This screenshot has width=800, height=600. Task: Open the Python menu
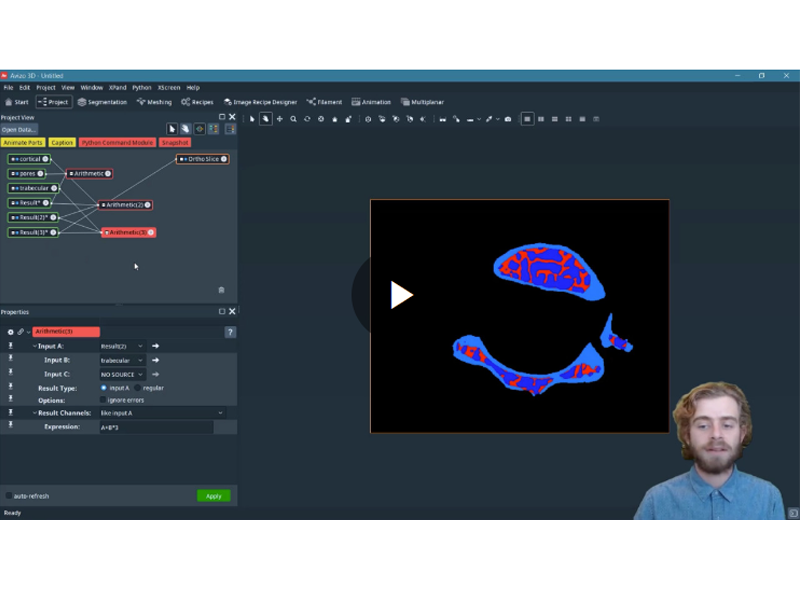point(142,88)
